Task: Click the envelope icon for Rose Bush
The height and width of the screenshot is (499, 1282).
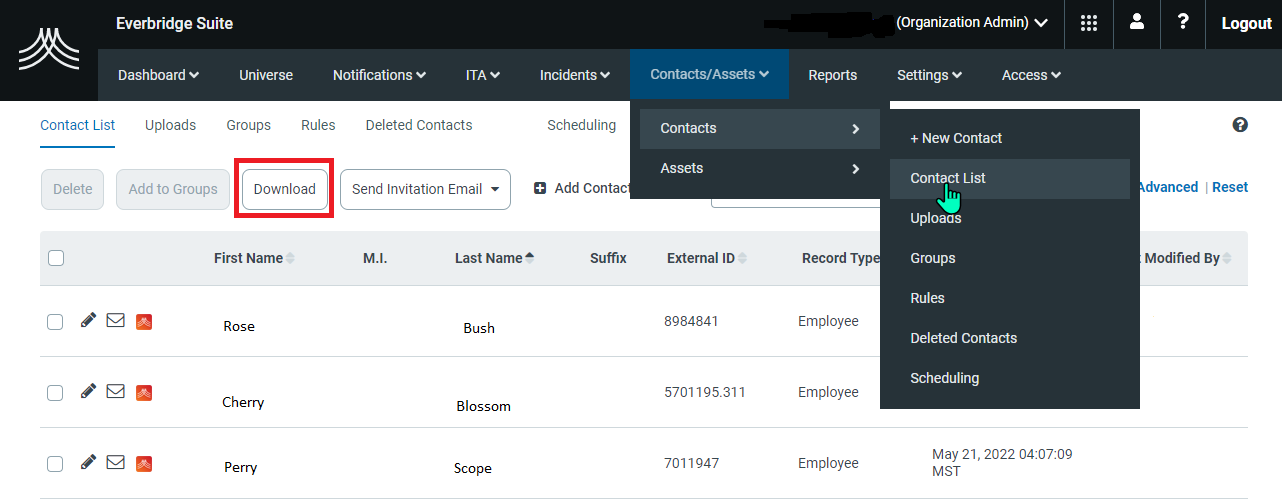Action: click(x=116, y=321)
